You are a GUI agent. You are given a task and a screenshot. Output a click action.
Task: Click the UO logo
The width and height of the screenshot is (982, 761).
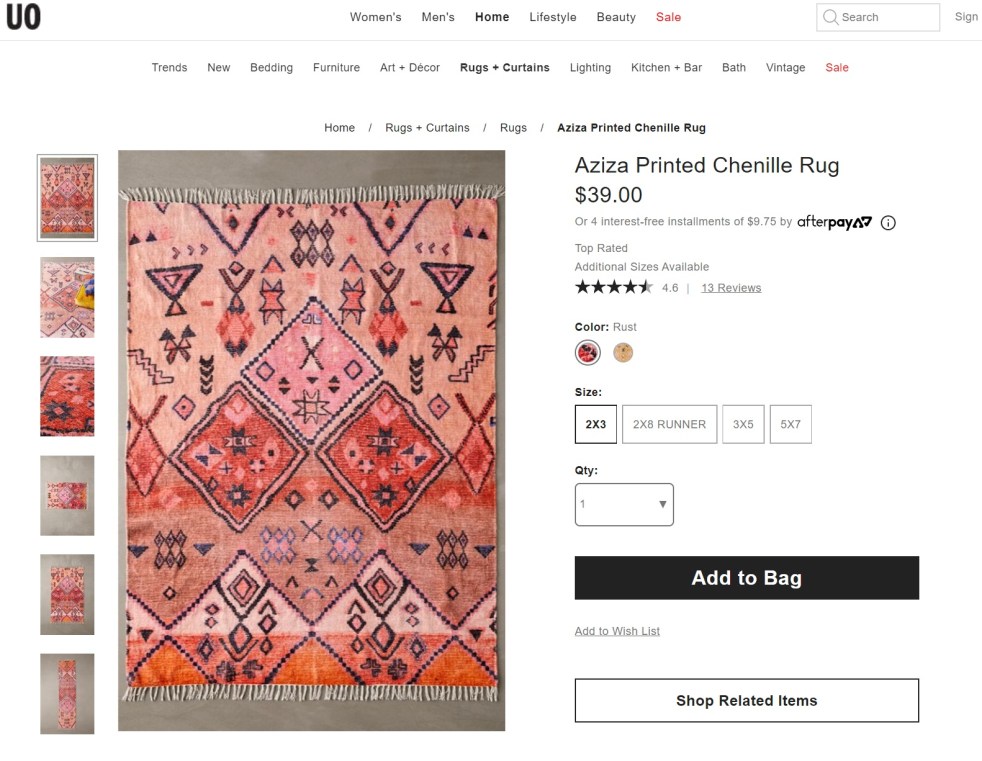[x=23, y=17]
